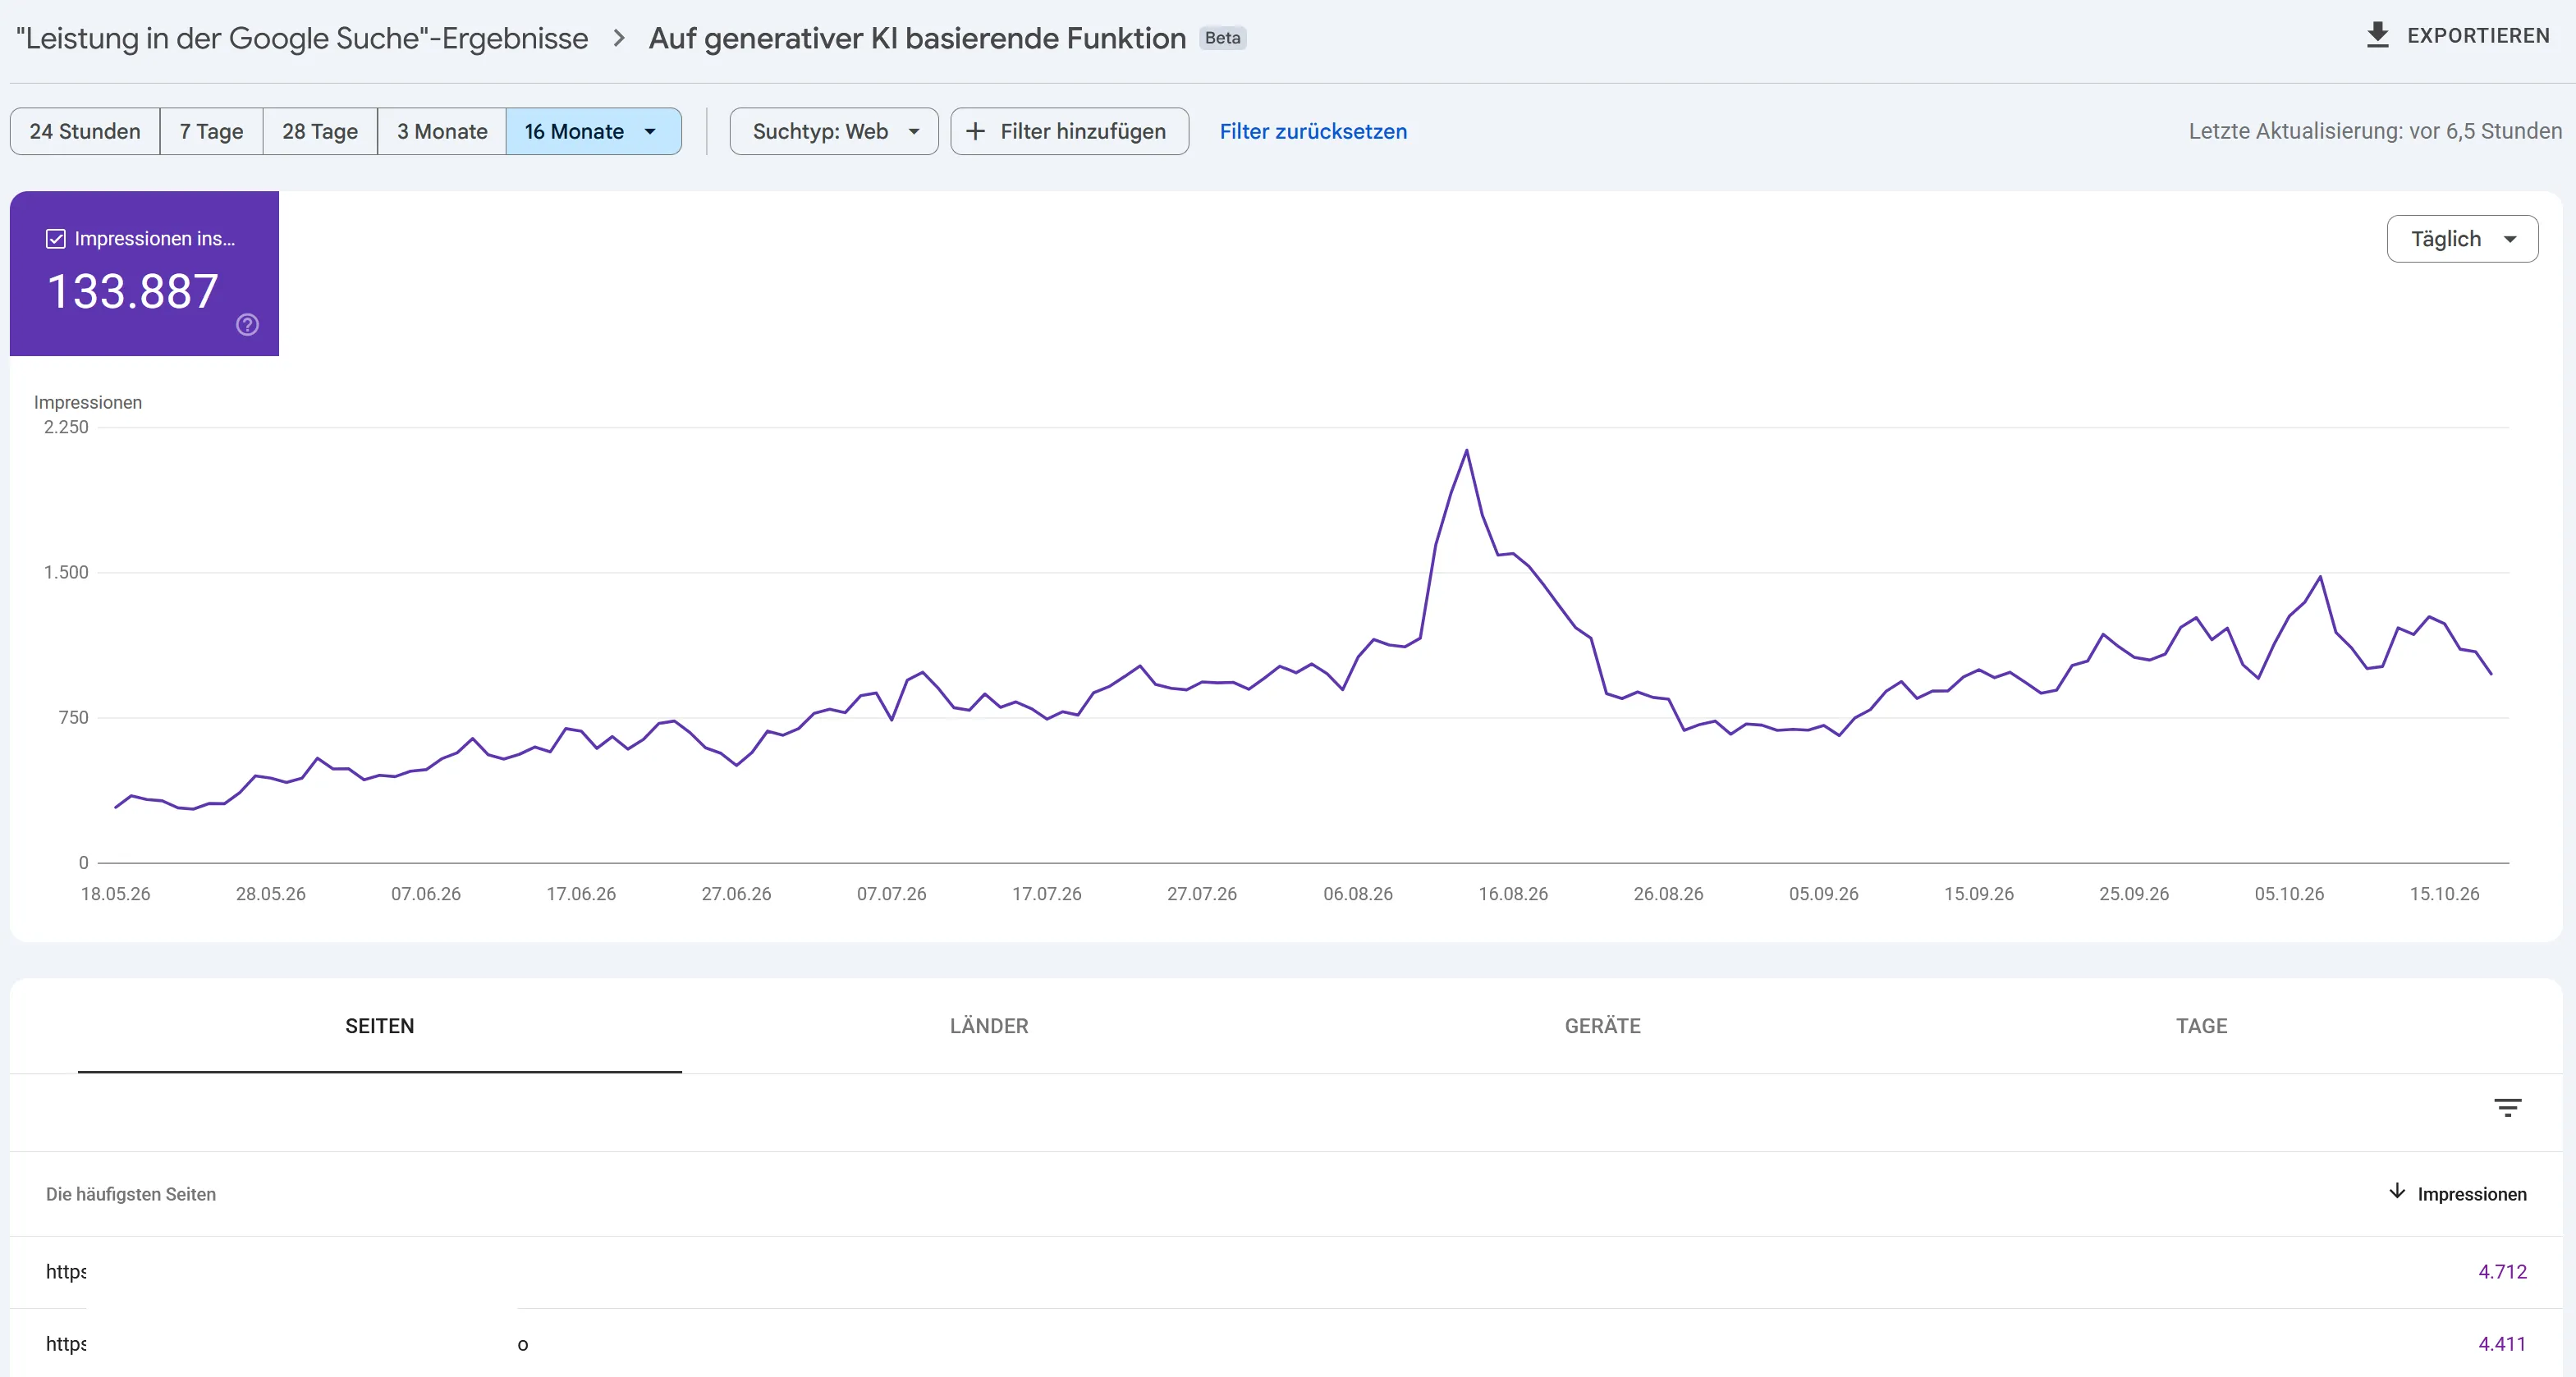Click the 15.10.26 date label on the x-axis
Viewport: 2576px width, 1377px height.
[x=2444, y=894]
